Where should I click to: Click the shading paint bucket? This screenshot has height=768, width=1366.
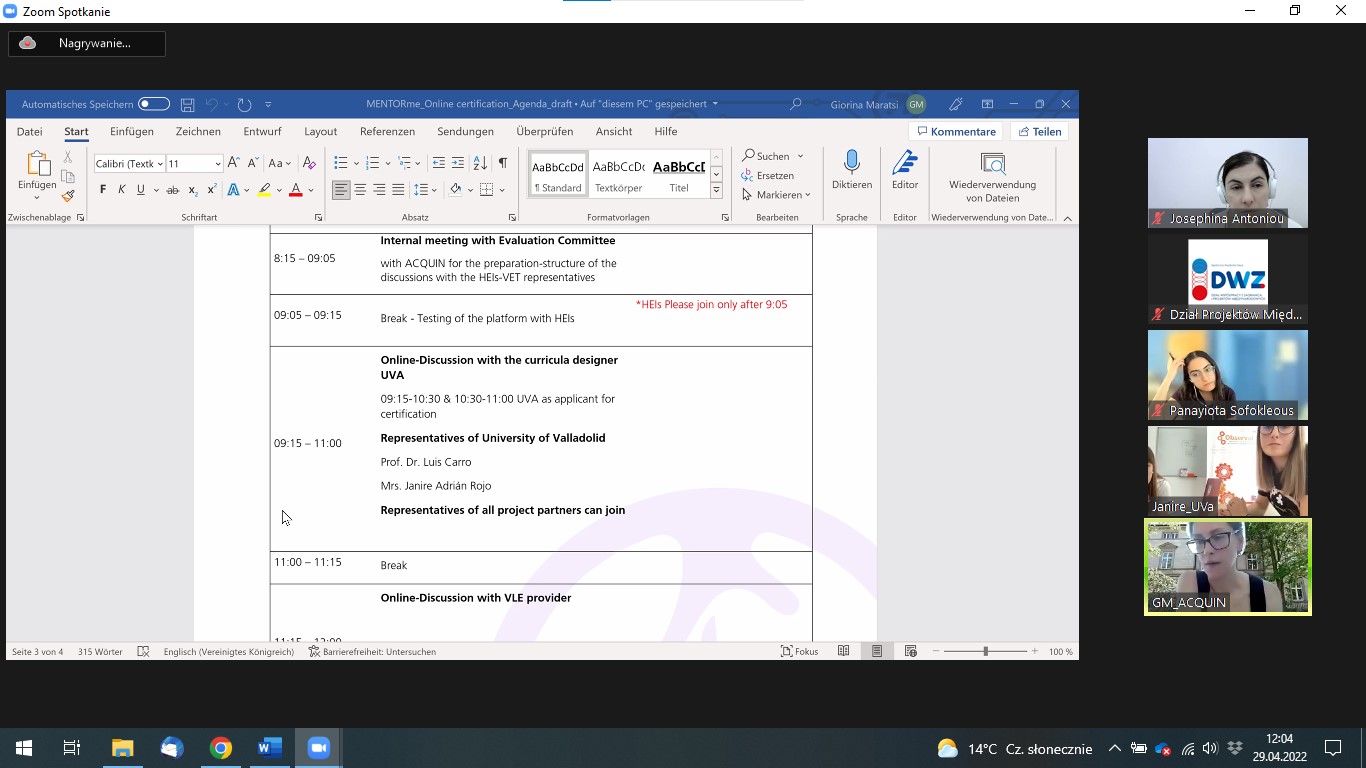coord(455,190)
